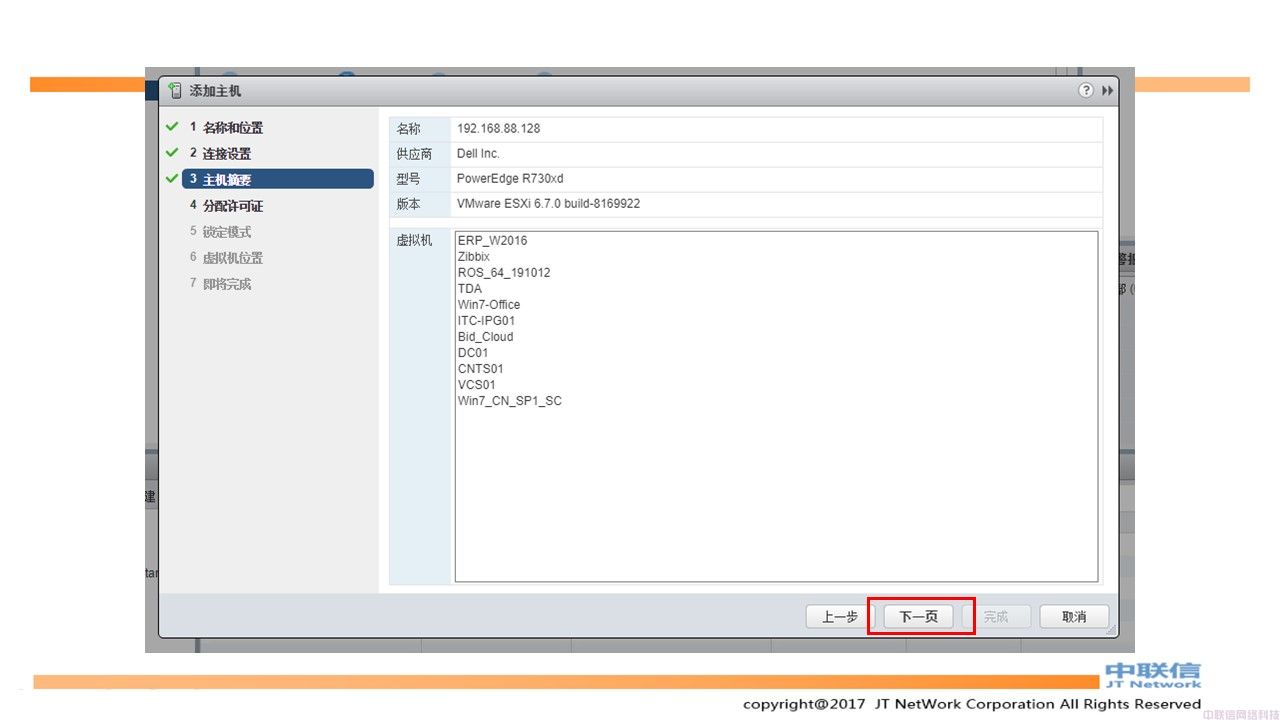Click the 供应商 field label
The width and height of the screenshot is (1280, 720).
[x=414, y=154]
